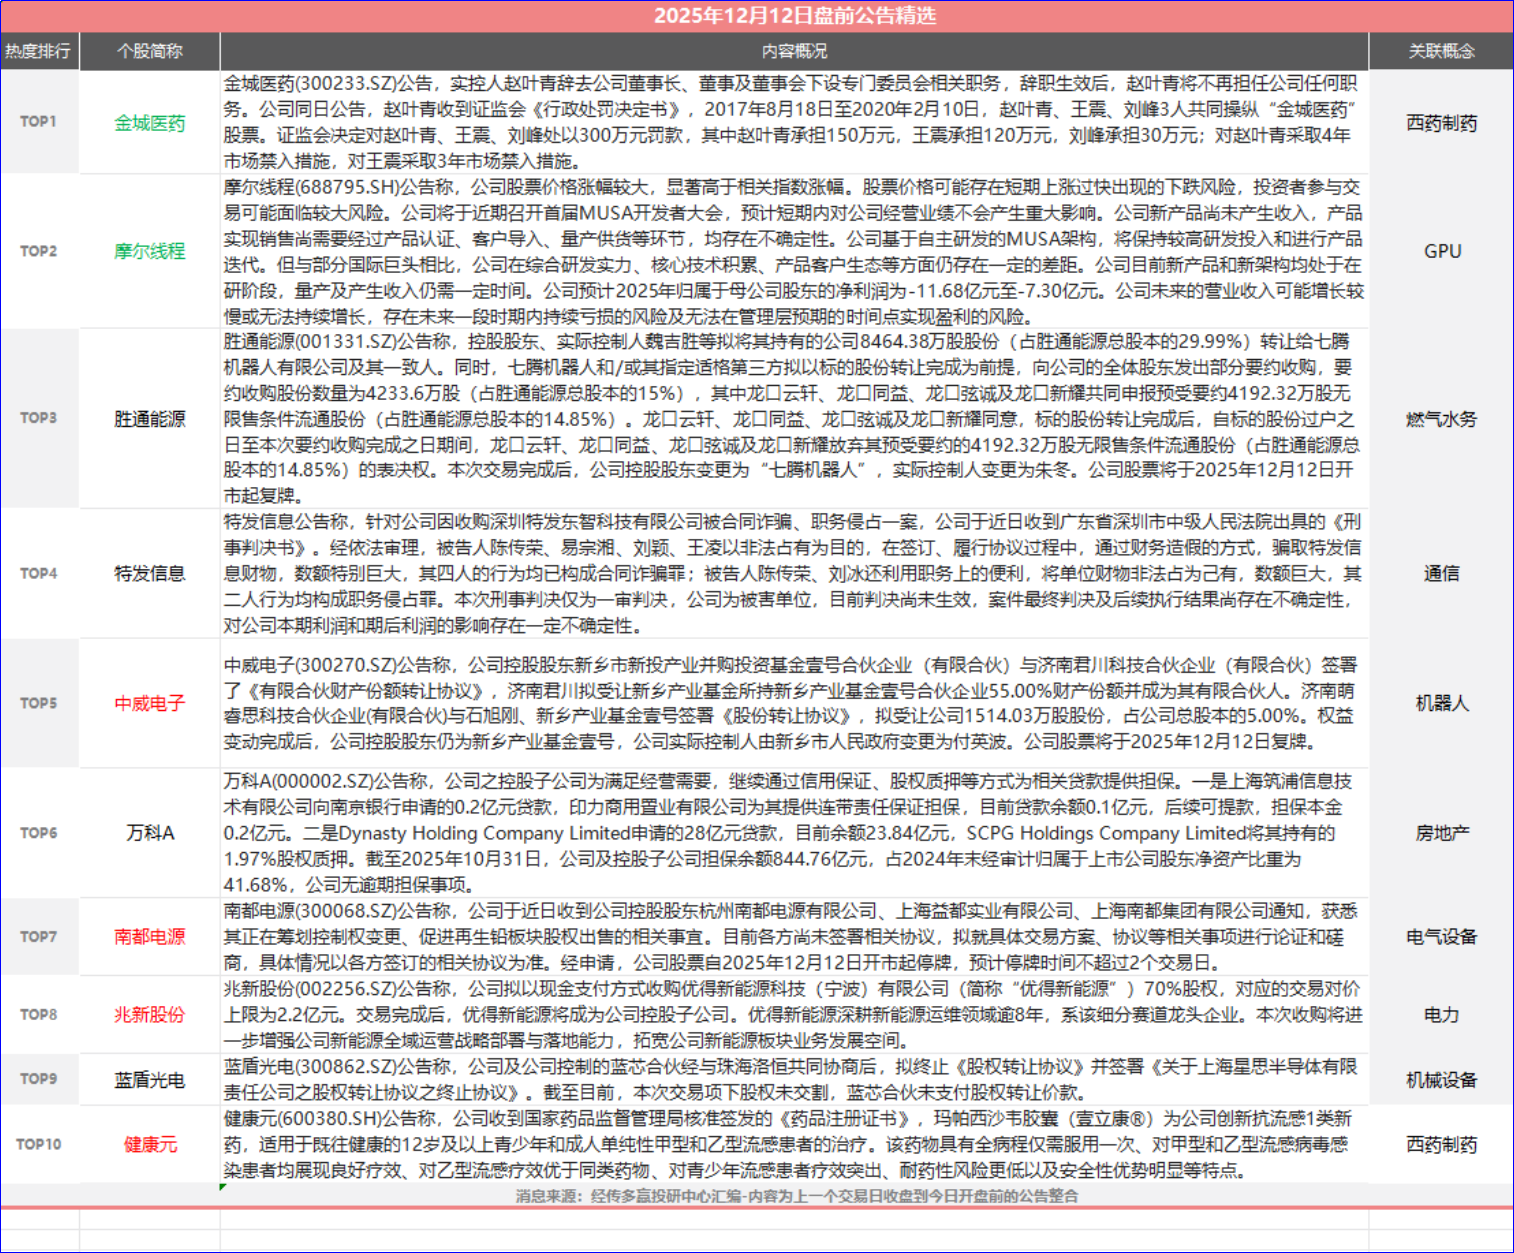This screenshot has width=1514, height=1253.
Task: Select the TOP9 rank cell
Action: point(39,1079)
